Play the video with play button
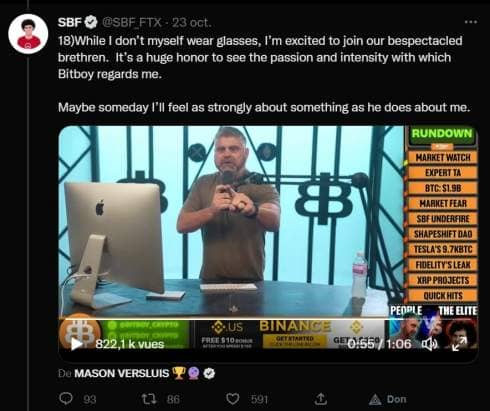Screen dimensions: 490x411 click(x=77, y=344)
